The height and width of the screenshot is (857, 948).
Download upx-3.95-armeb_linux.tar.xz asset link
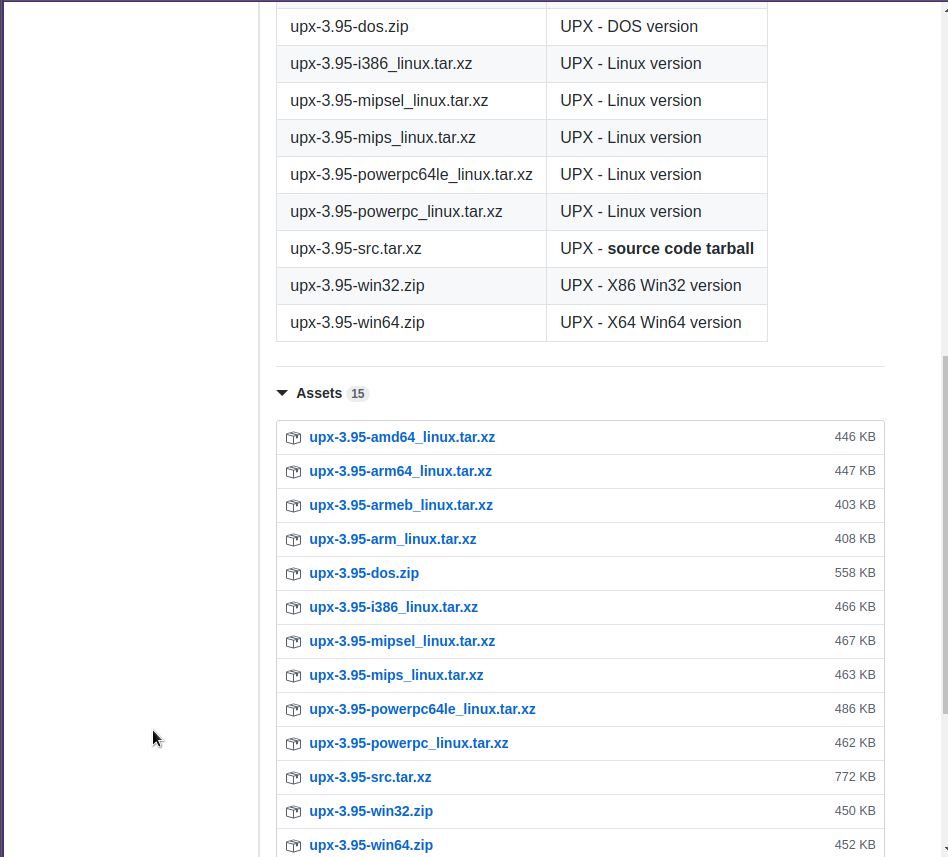401,504
